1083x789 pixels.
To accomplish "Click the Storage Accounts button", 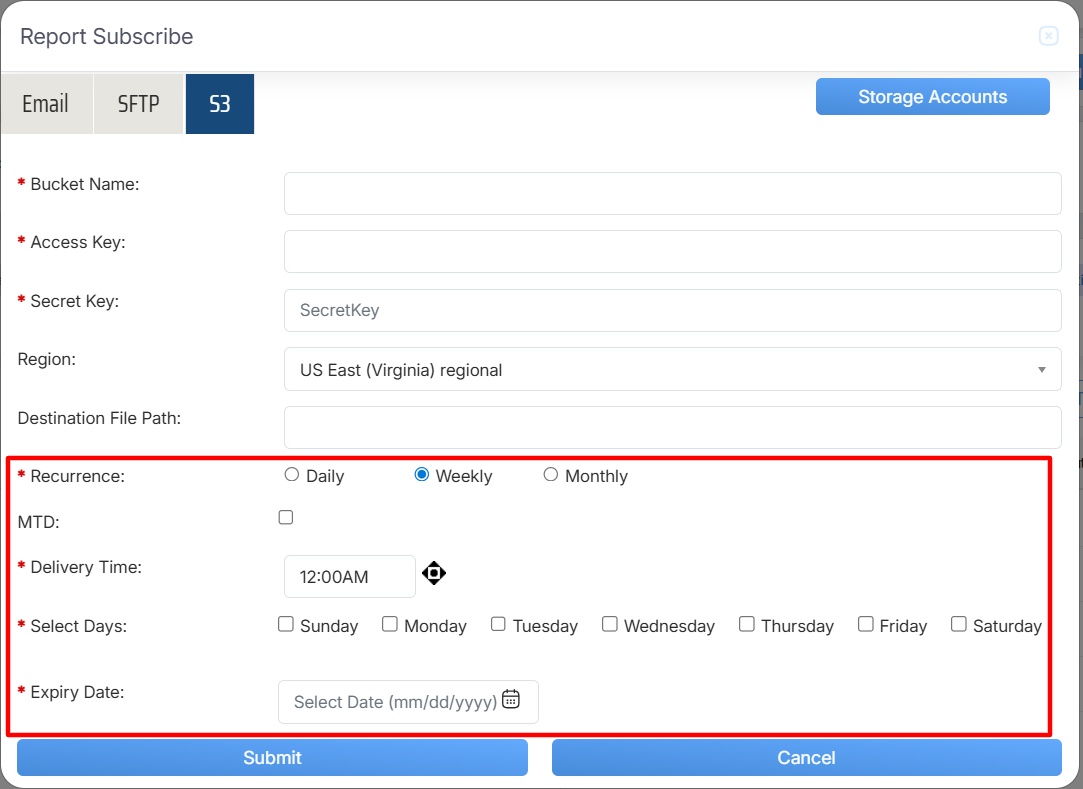I will click(x=932, y=97).
